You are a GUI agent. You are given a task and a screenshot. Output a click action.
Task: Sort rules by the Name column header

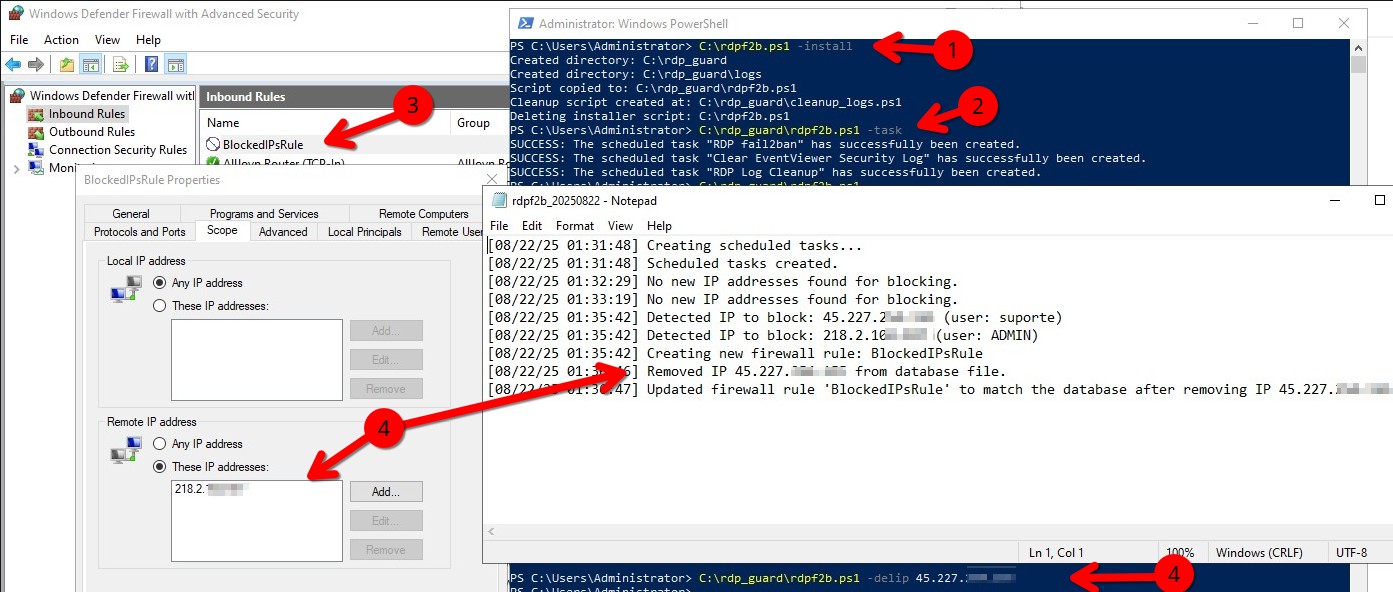pos(325,123)
